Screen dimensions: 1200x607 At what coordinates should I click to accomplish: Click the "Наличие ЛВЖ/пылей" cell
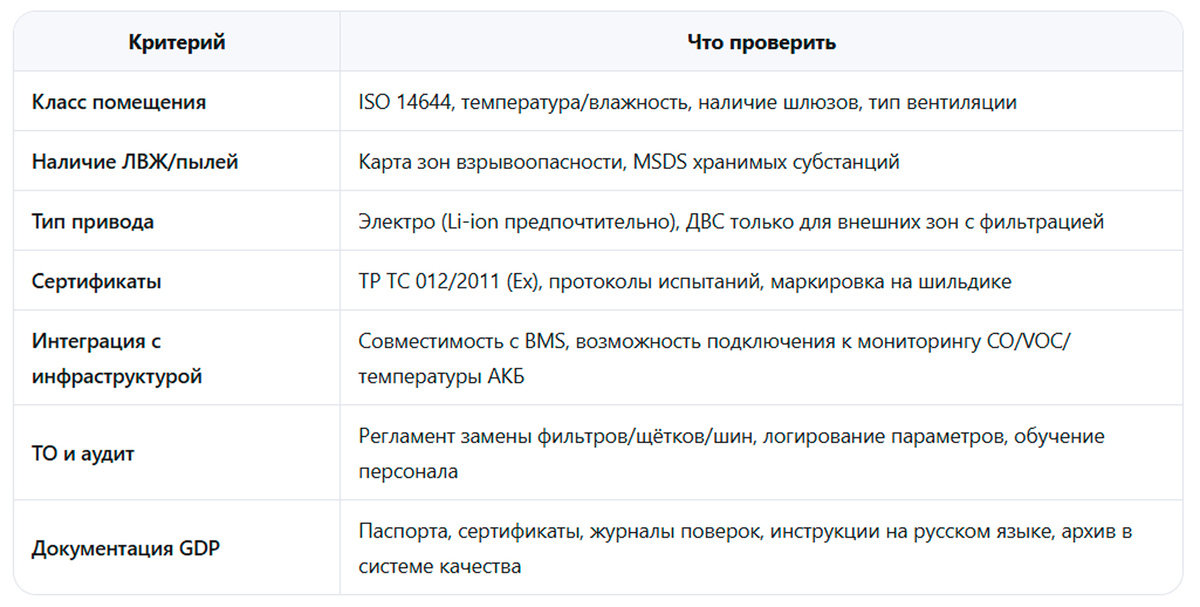pyautogui.click(x=177, y=161)
